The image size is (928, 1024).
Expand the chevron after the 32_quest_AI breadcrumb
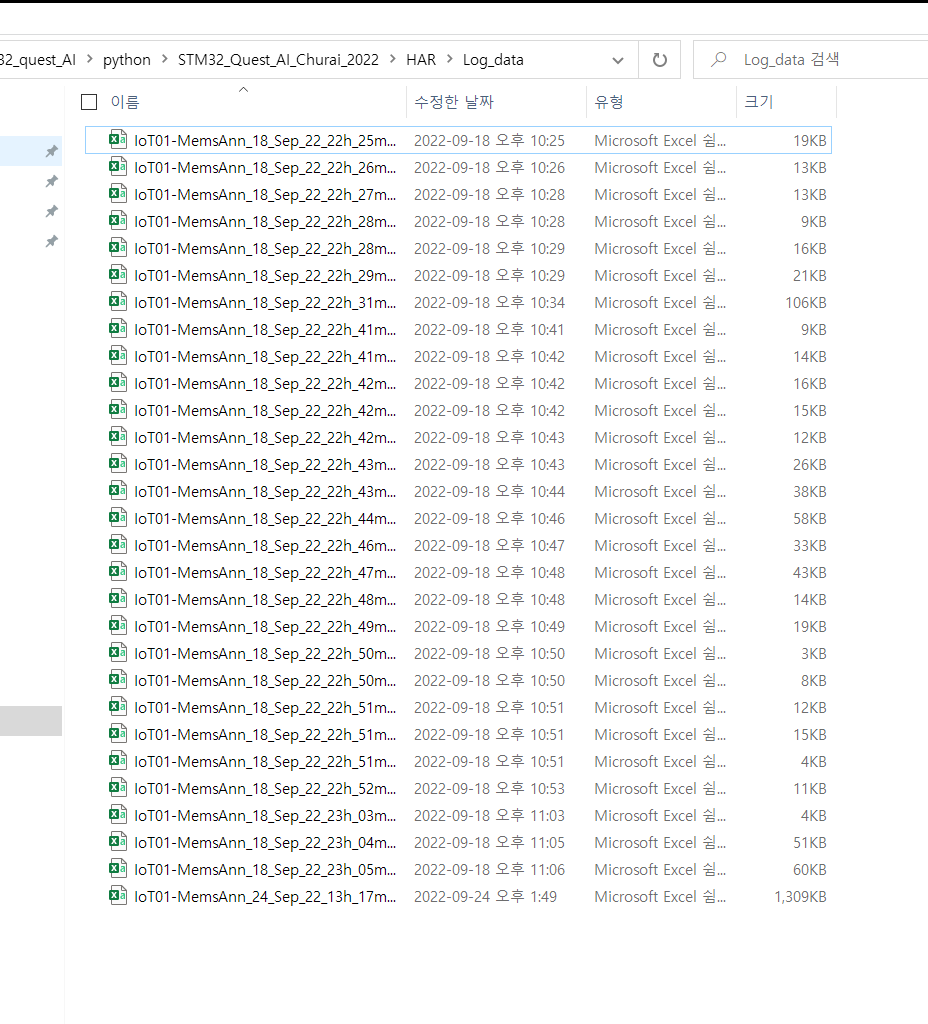(89, 59)
